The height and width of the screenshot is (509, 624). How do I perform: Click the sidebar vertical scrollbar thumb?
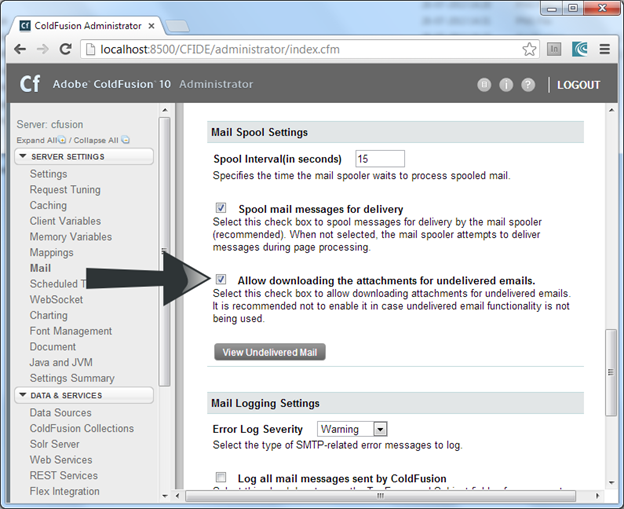pyautogui.click(x=164, y=252)
